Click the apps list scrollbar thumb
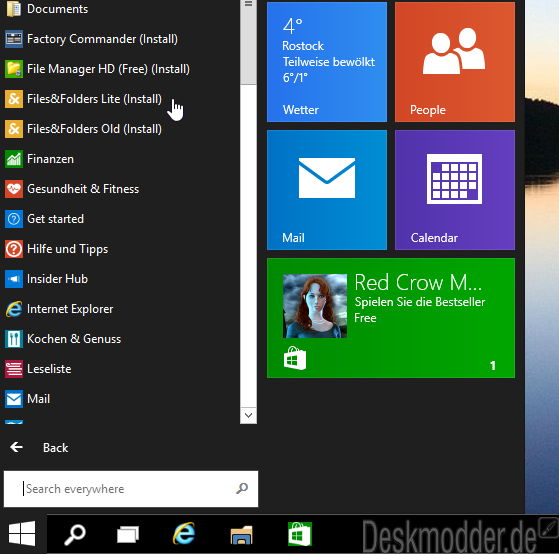 click(x=248, y=42)
